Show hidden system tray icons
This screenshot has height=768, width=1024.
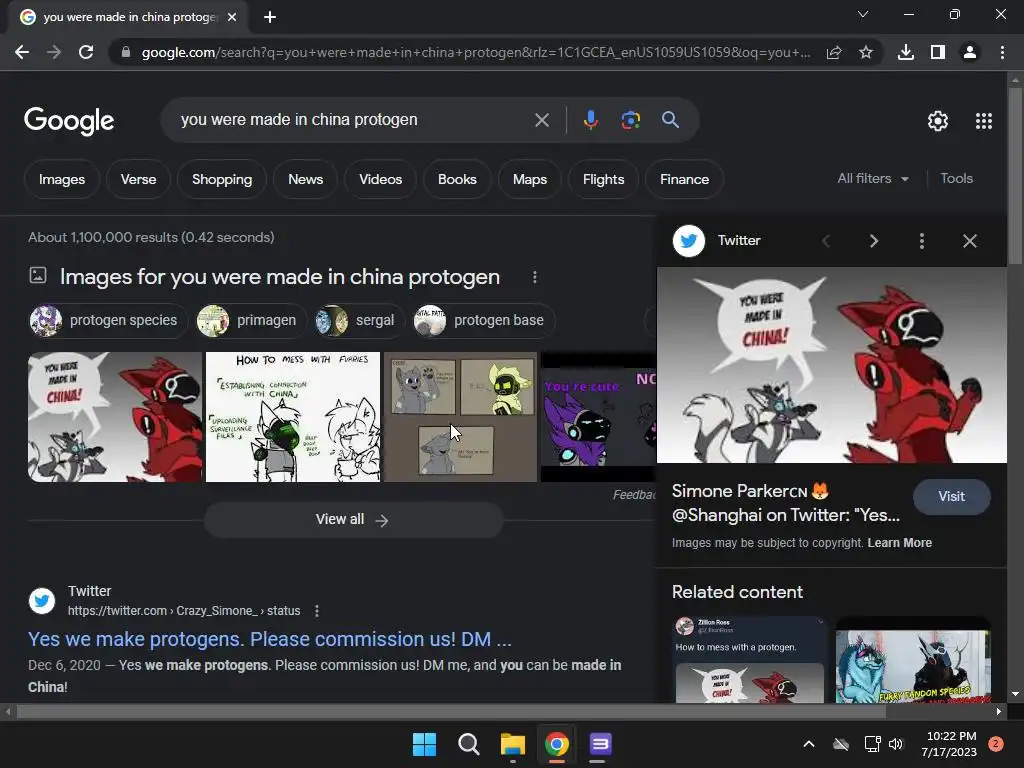pyautogui.click(x=808, y=744)
